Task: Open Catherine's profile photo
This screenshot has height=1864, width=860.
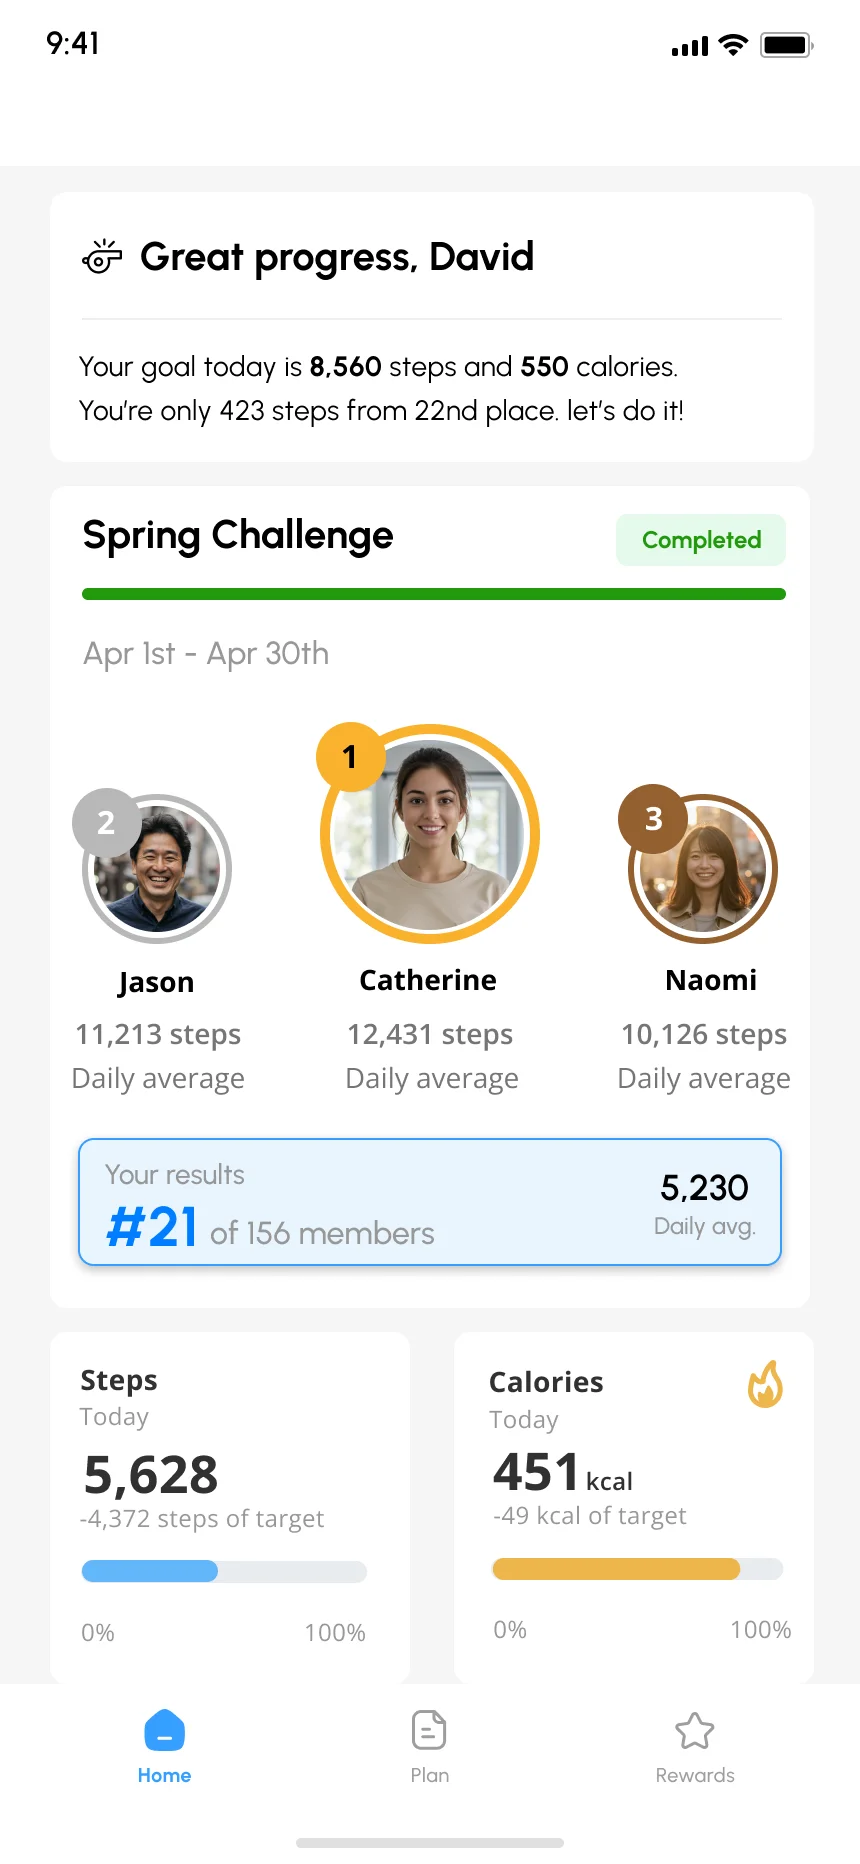Action: 428,833
